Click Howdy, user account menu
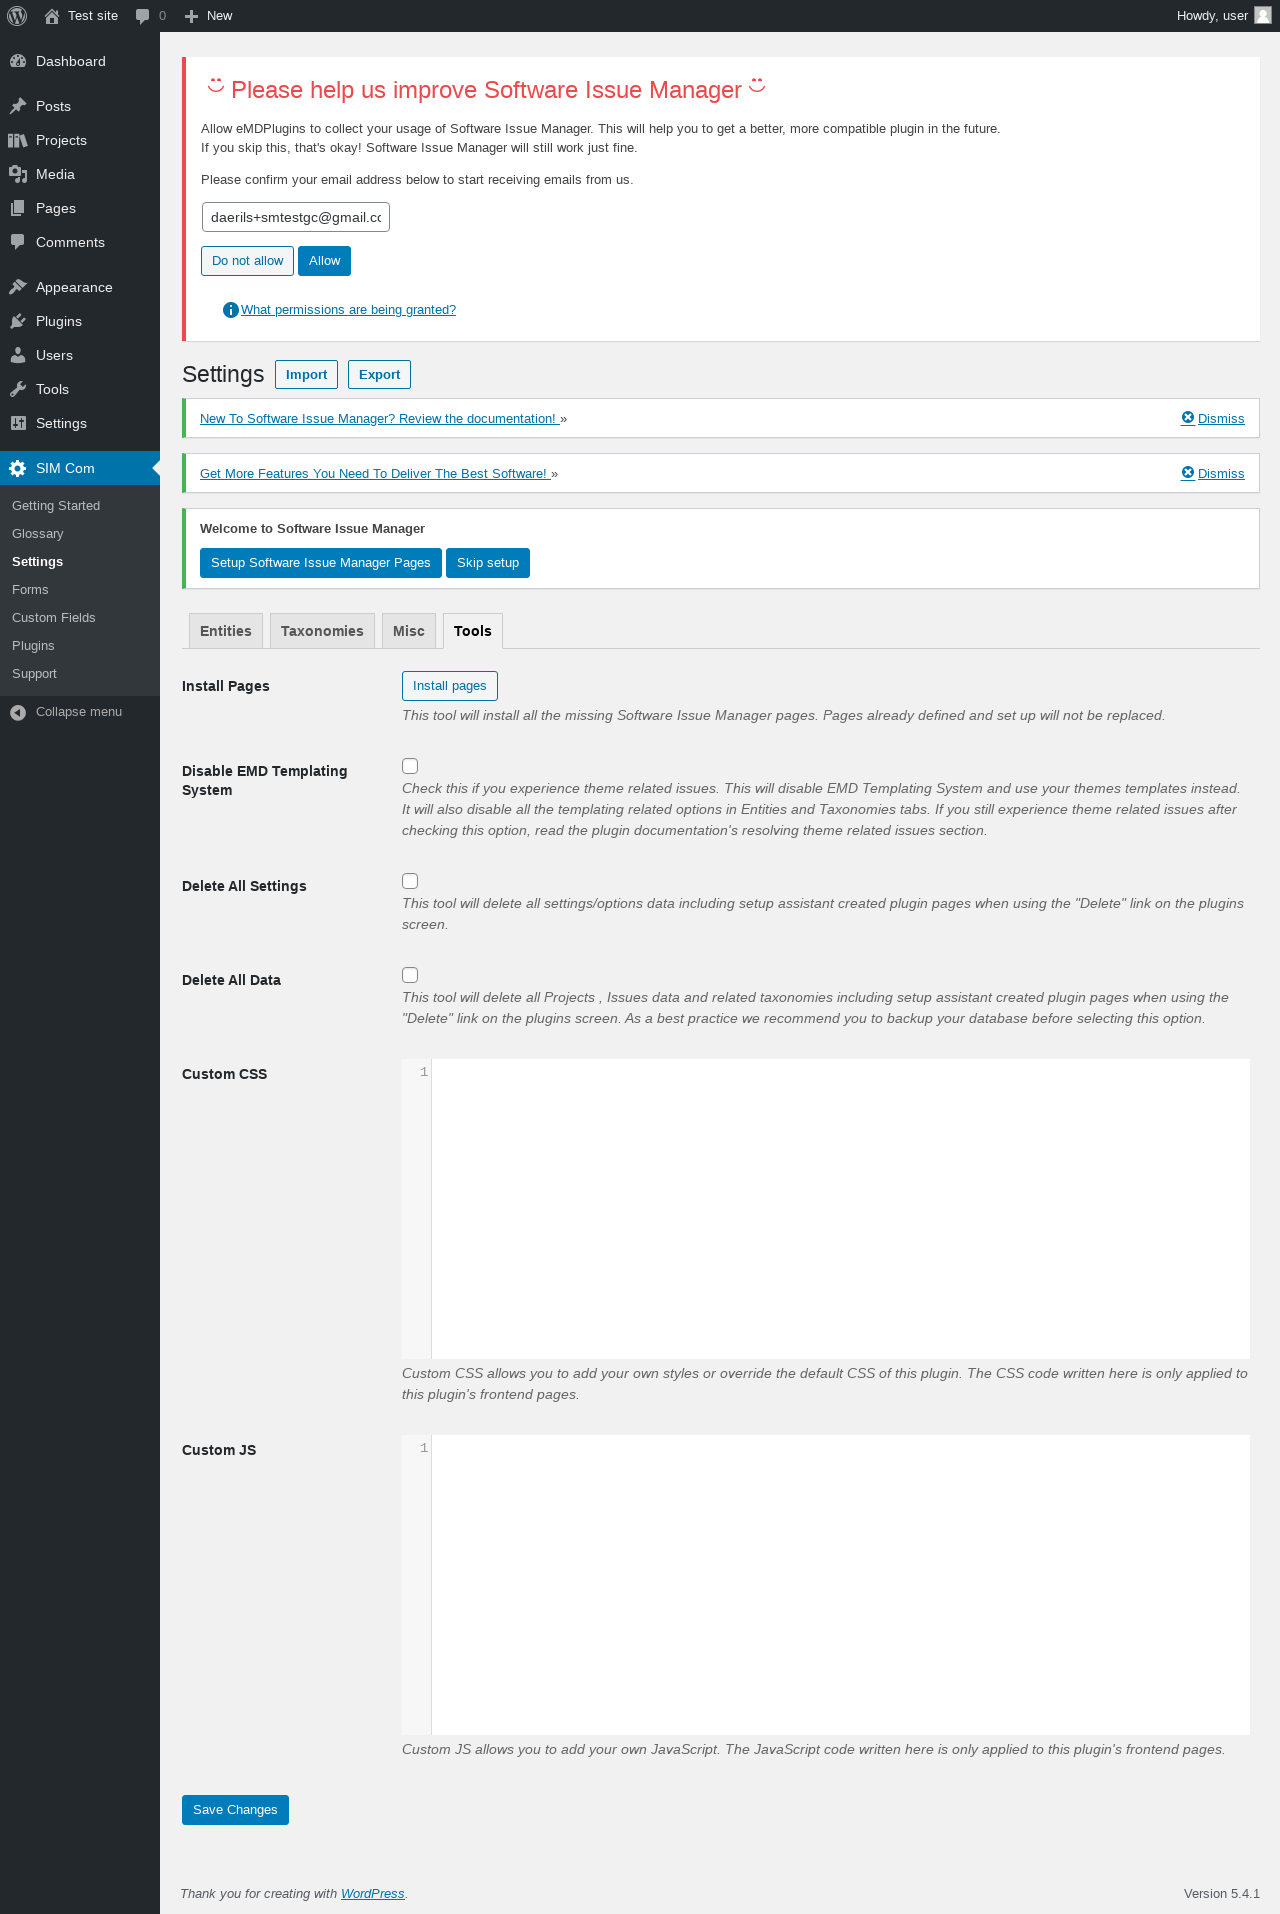The height and width of the screenshot is (1914, 1280). (x=1223, y=16)
